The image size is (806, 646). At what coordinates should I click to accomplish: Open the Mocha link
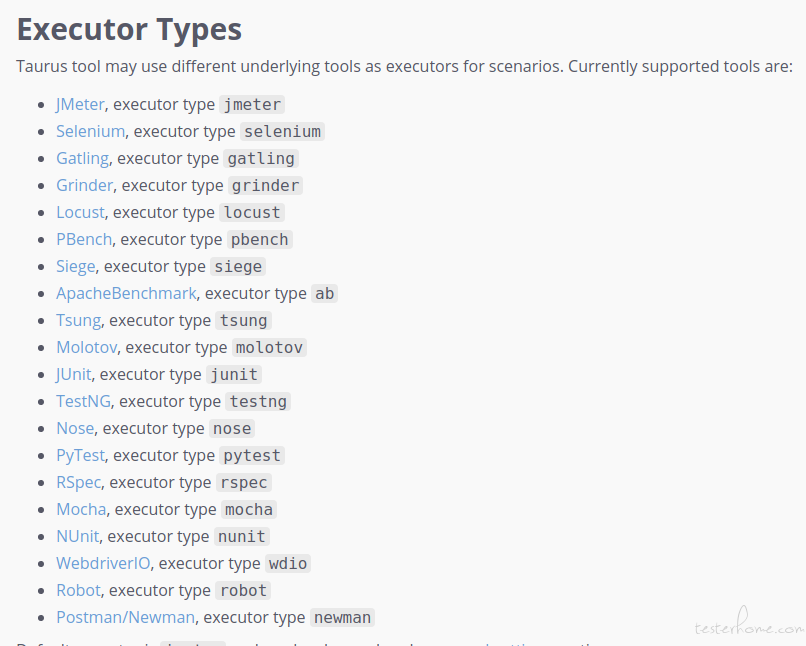tap(81, 509)
